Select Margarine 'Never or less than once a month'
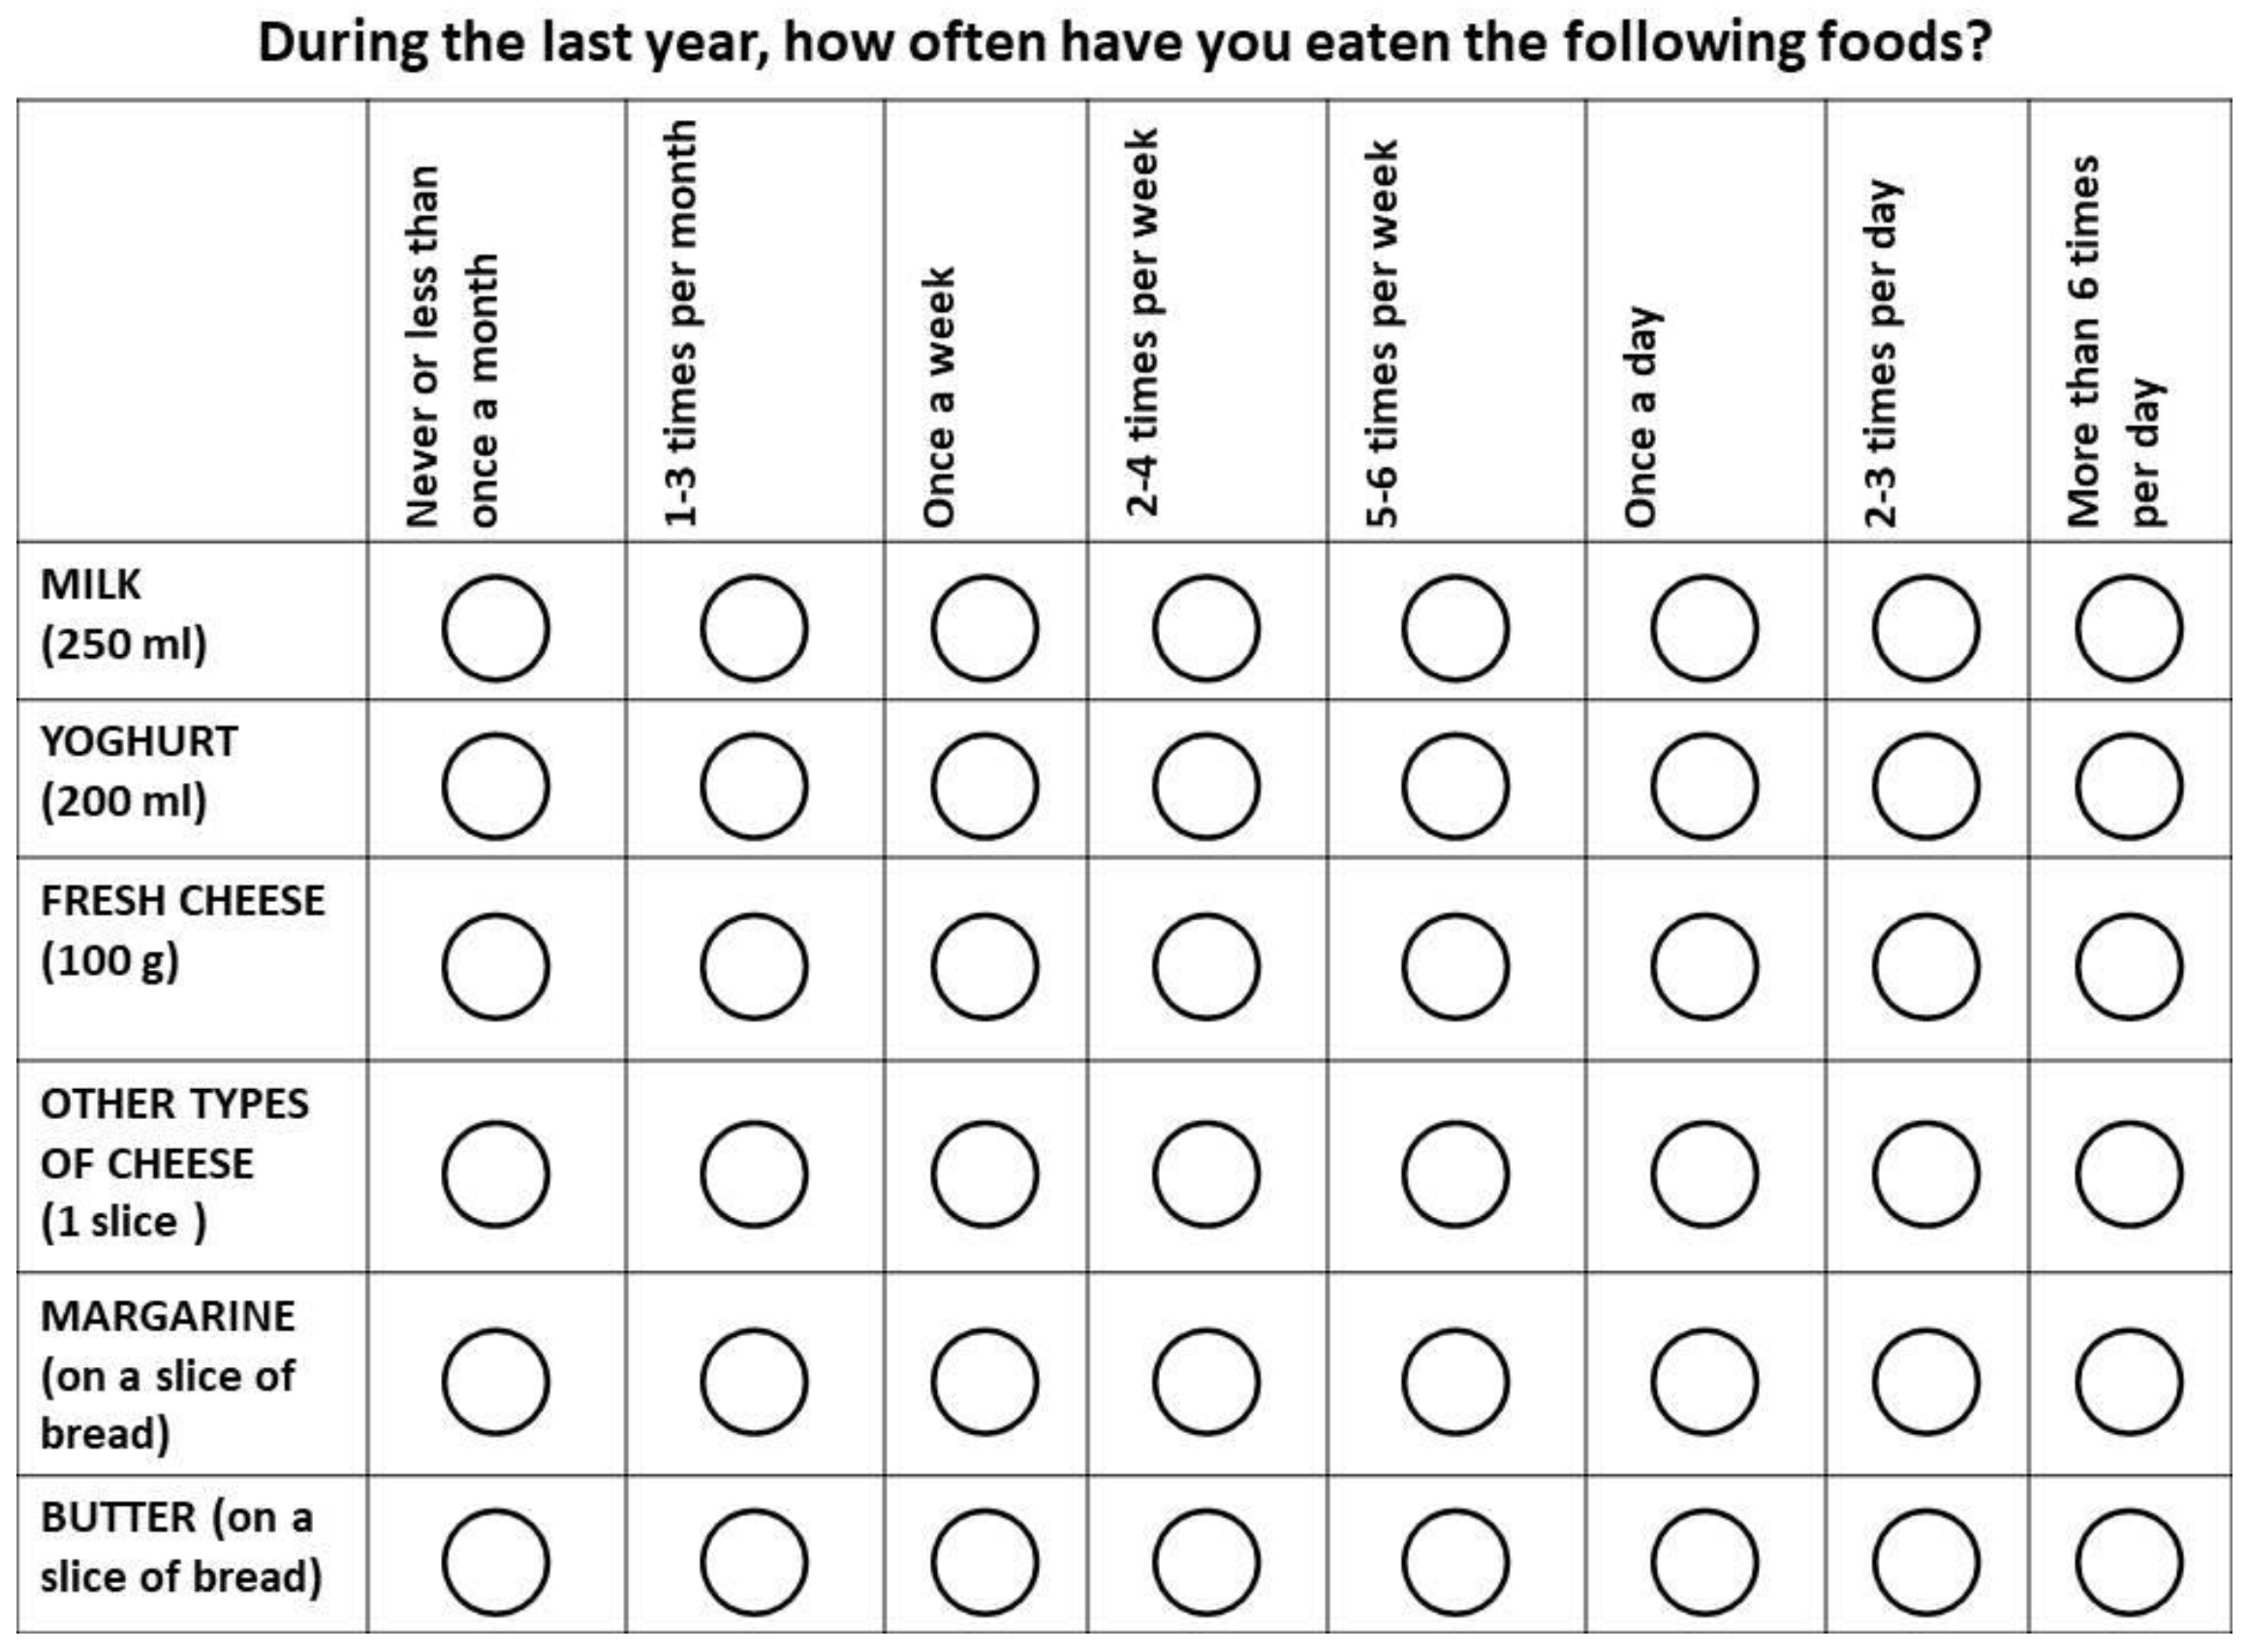Screen dimensions: 2249x1652 click(x=496, y=1381)
